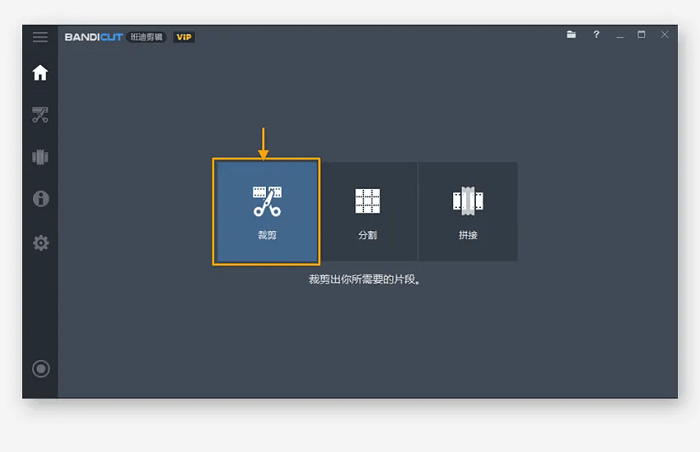Open the hamburger menu in the title bar

coord(40,37)
